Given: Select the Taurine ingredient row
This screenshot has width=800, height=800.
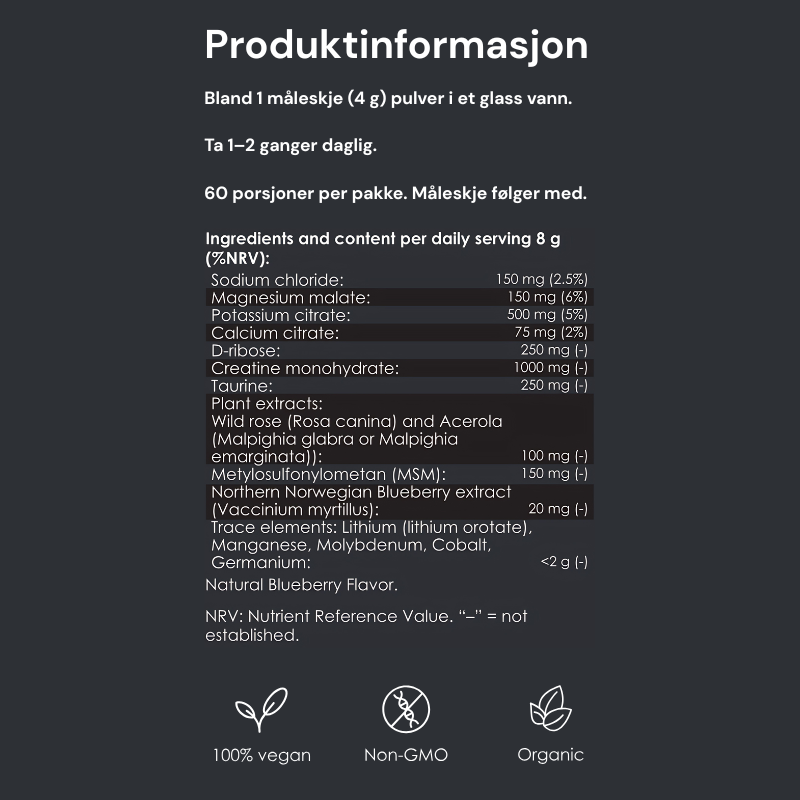Looking at the screenshot, I should click(399, 385).
